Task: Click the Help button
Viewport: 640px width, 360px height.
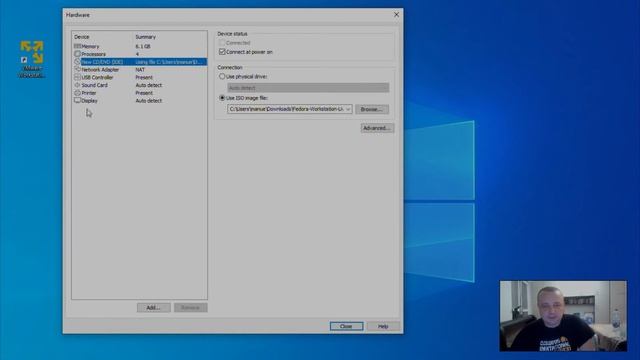Action: coord(383,326)
